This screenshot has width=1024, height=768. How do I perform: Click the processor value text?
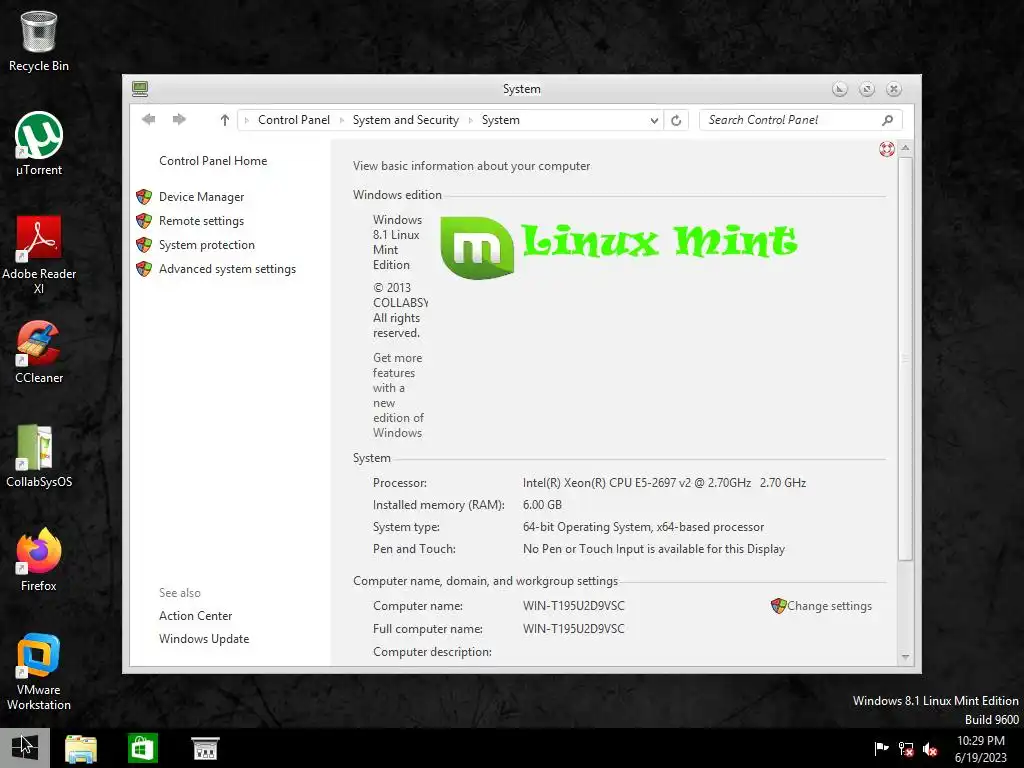click(664, 483)
